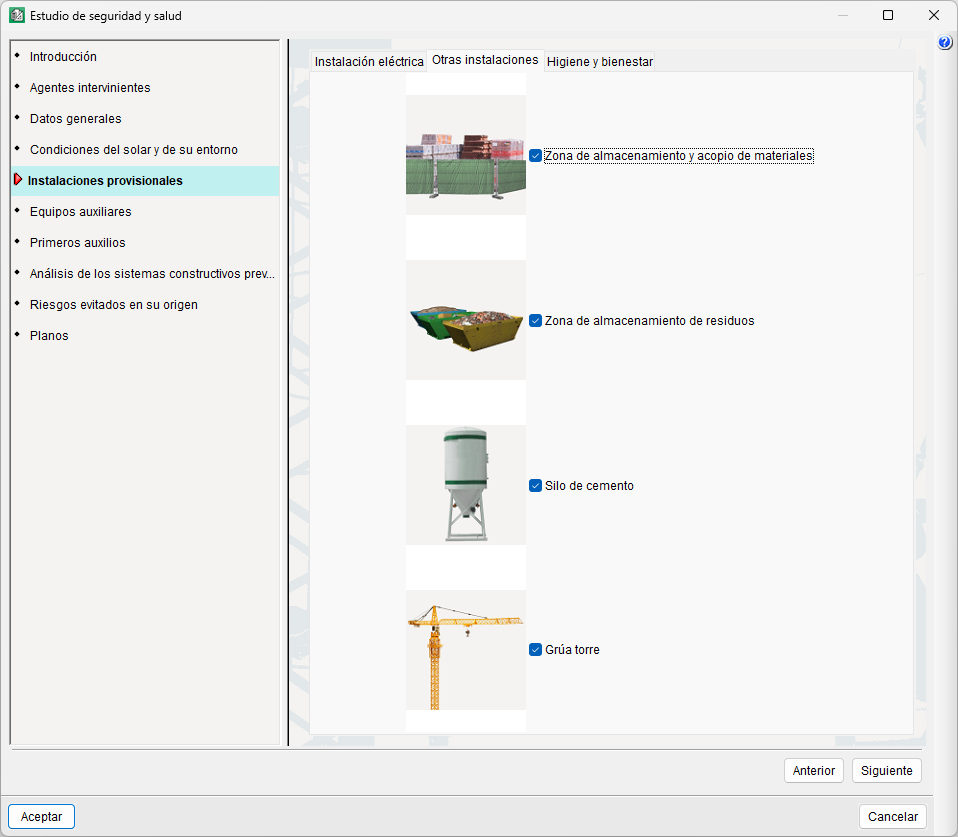
Task: Click the Siguiente button
Action: [886, 770]
